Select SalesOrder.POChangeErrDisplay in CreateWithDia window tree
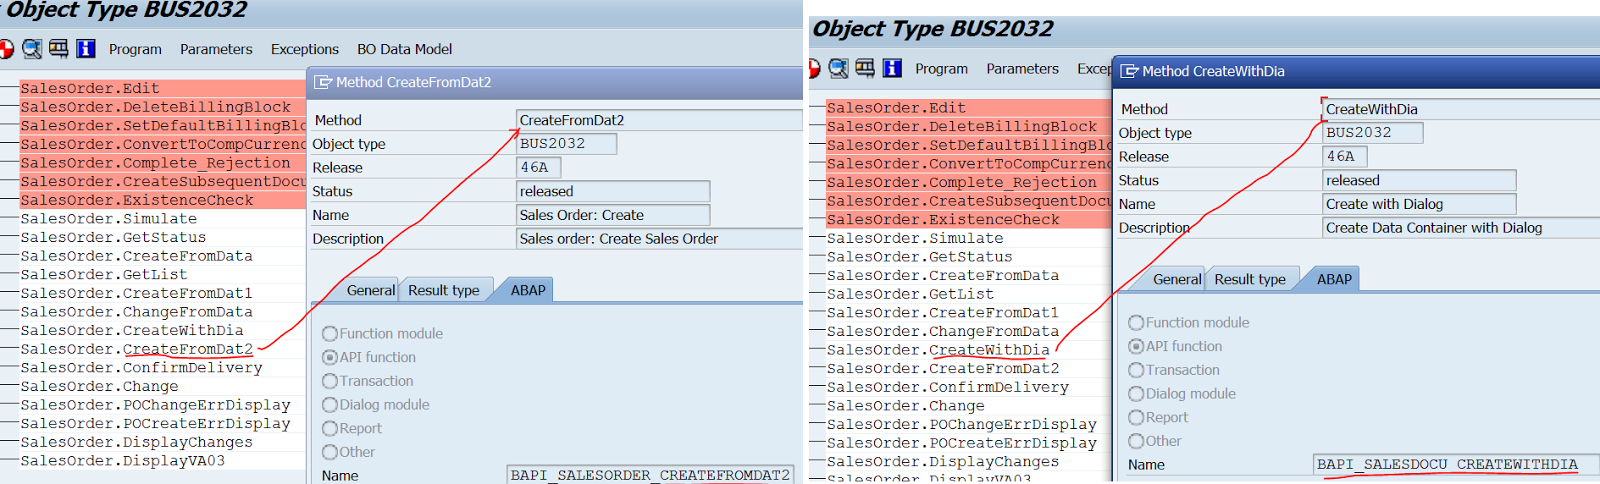1600x484 pixels. 962,424
